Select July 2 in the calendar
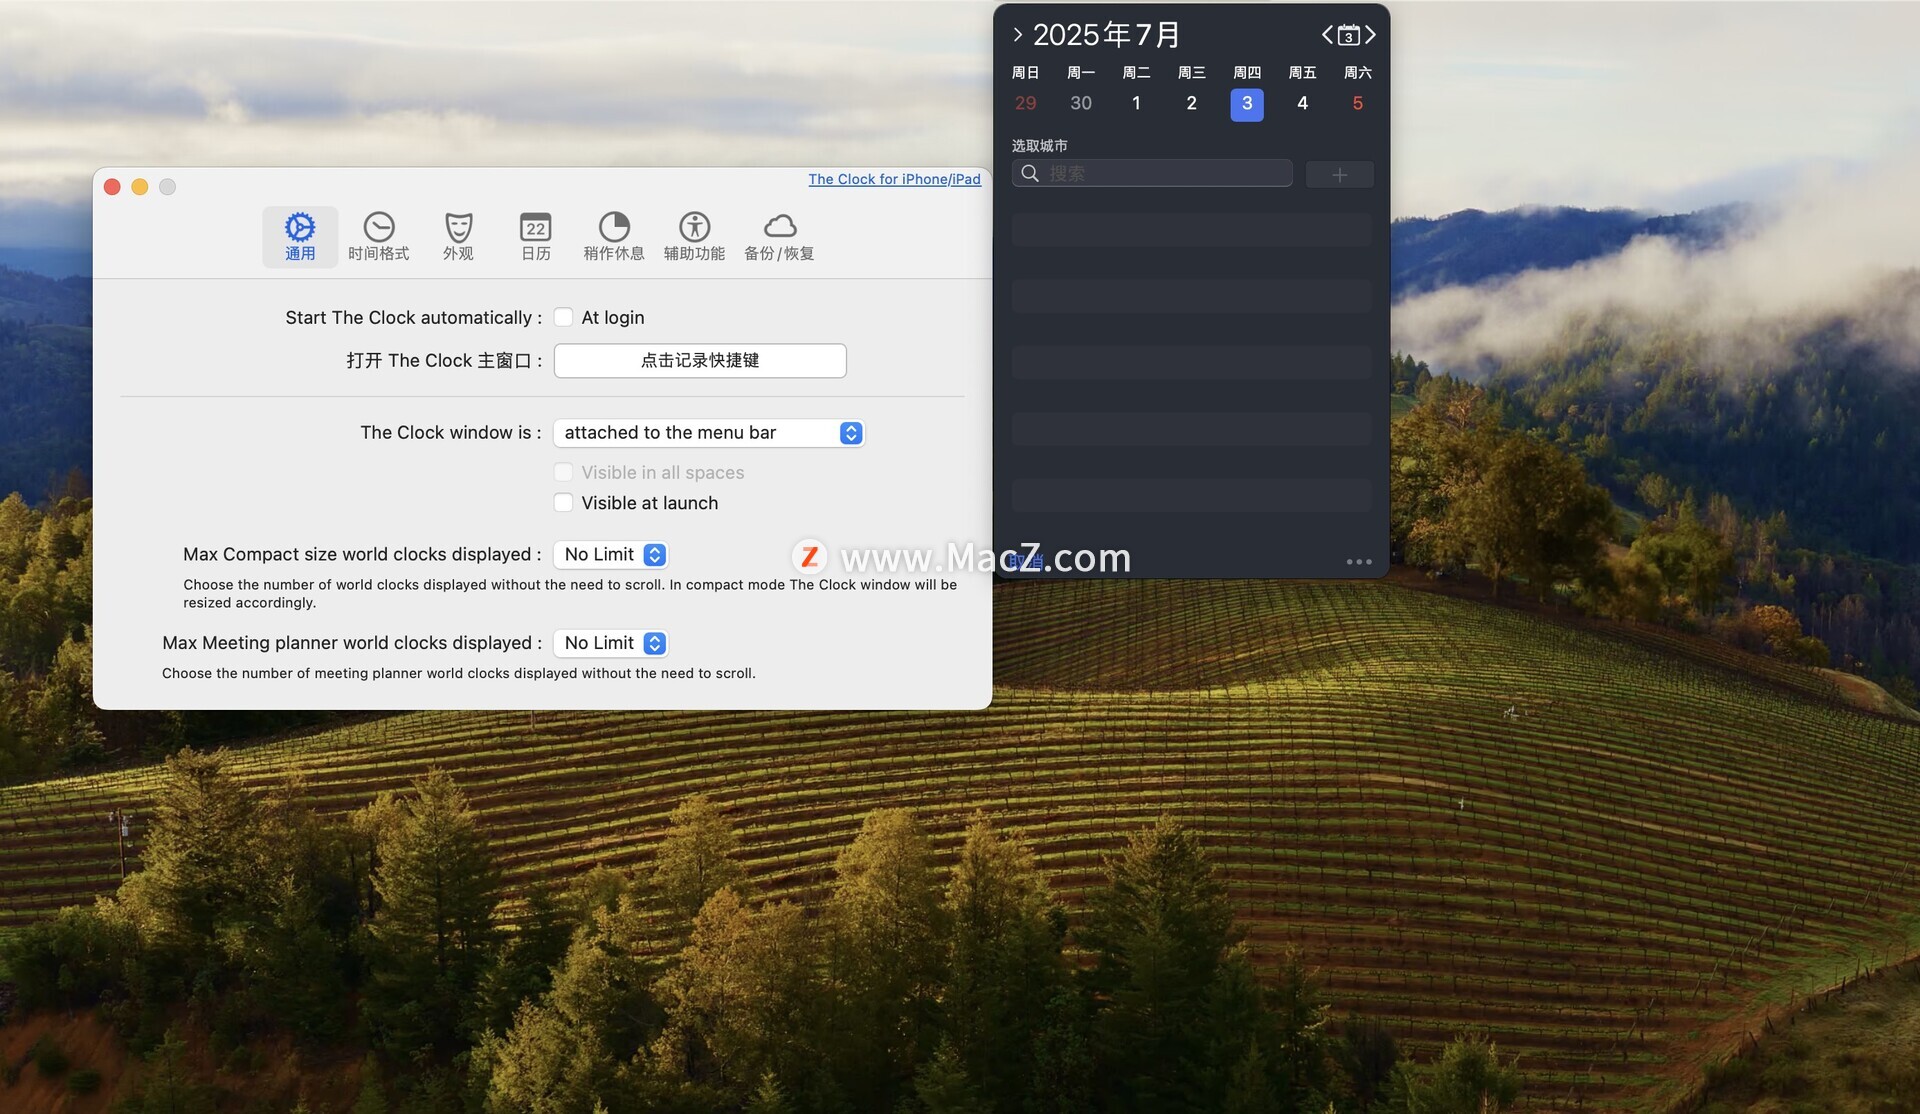This screenshot has height=1114, width=1920. [1191, 103]
